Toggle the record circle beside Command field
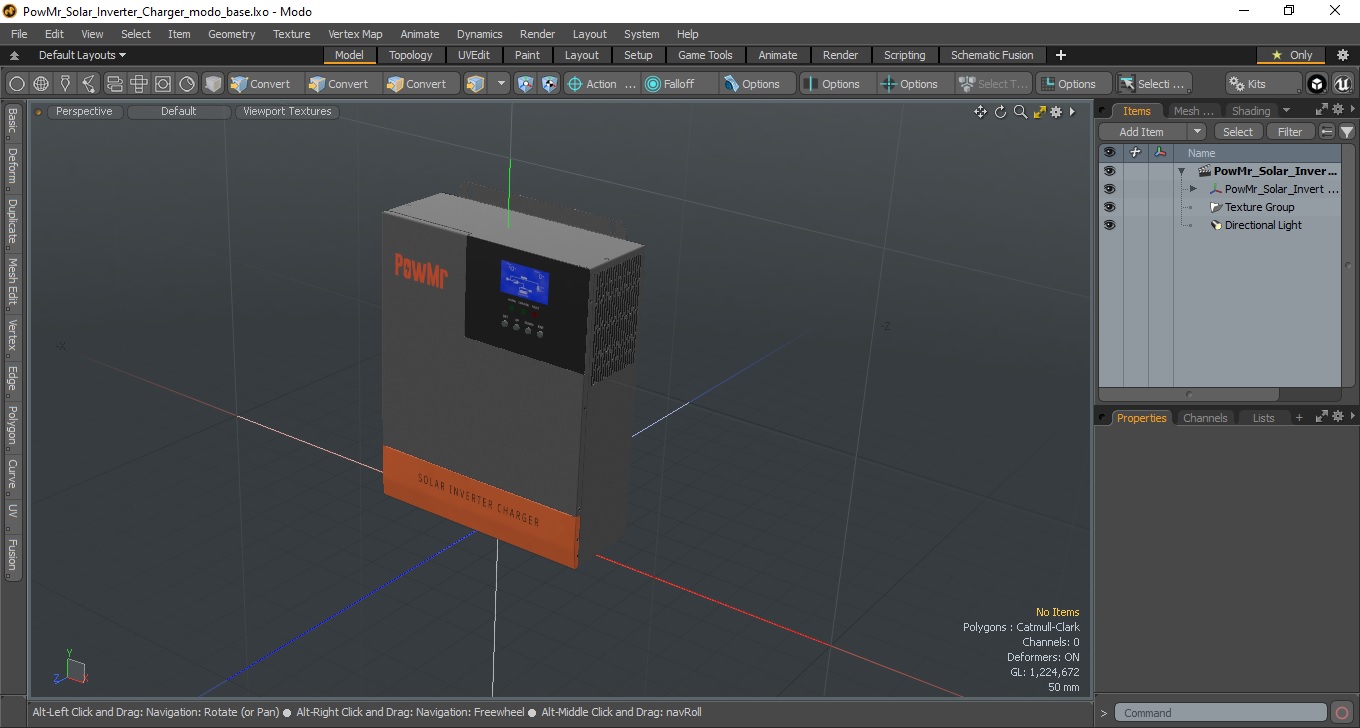 pos(1342,713)
